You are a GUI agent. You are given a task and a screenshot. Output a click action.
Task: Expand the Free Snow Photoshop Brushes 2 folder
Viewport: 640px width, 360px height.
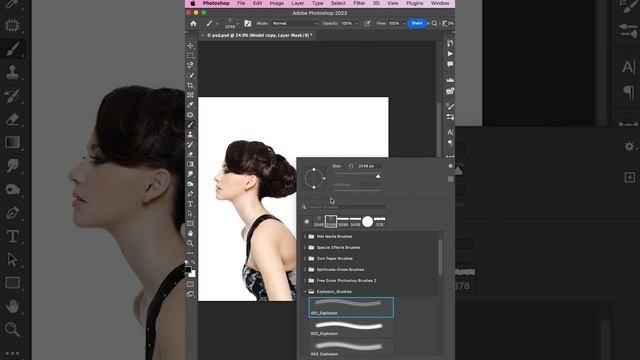click(305, 280)
